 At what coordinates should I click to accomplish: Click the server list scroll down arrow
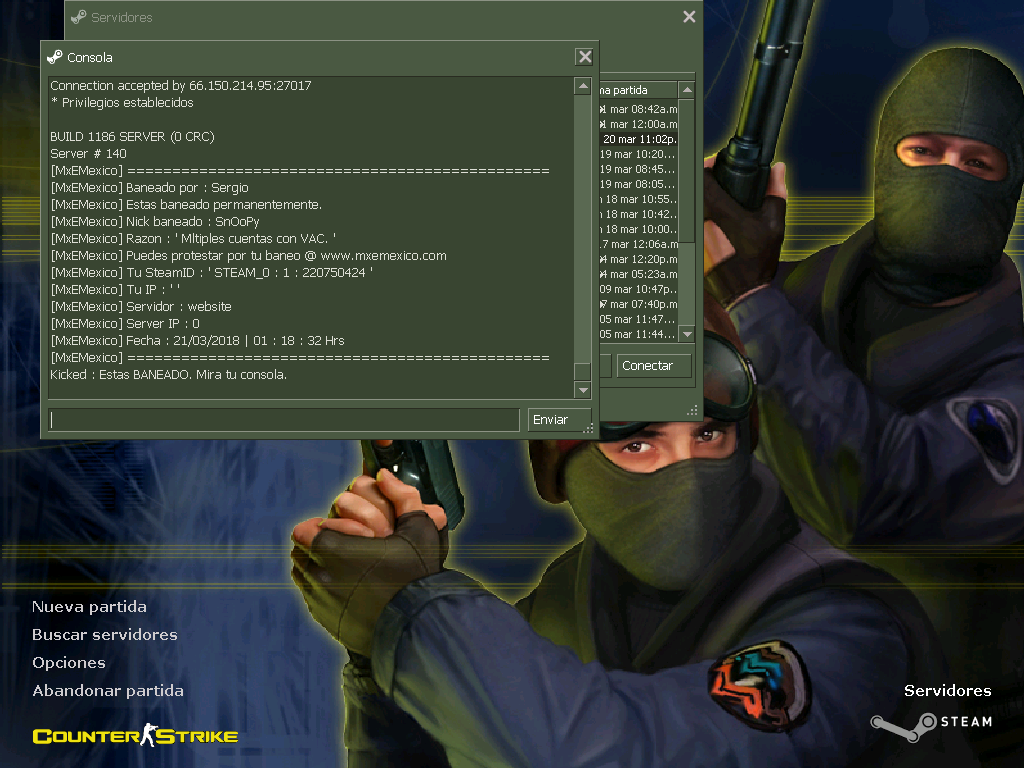coord(686,334)
